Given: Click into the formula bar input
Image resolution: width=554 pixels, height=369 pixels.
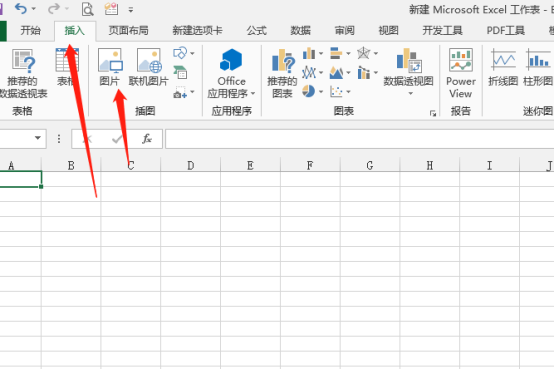Looking at the screenshot, I should [359, 139].
